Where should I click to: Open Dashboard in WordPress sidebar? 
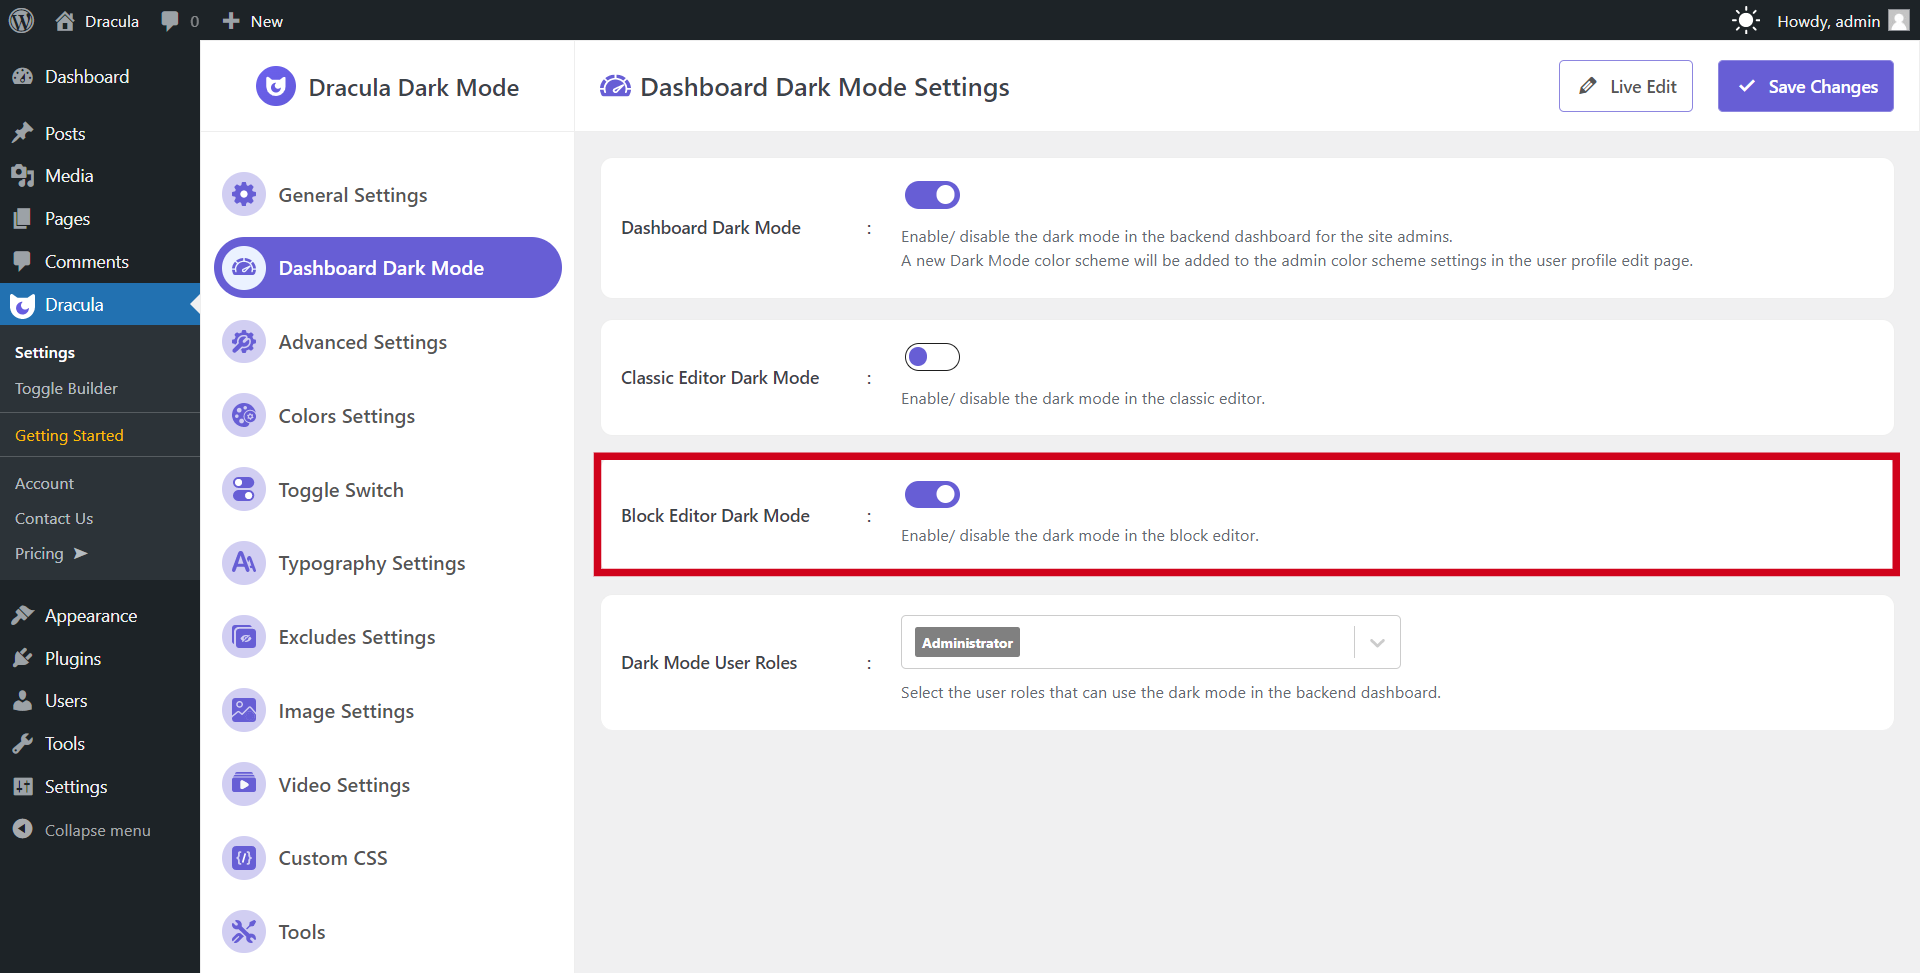(x=100, y=77)
